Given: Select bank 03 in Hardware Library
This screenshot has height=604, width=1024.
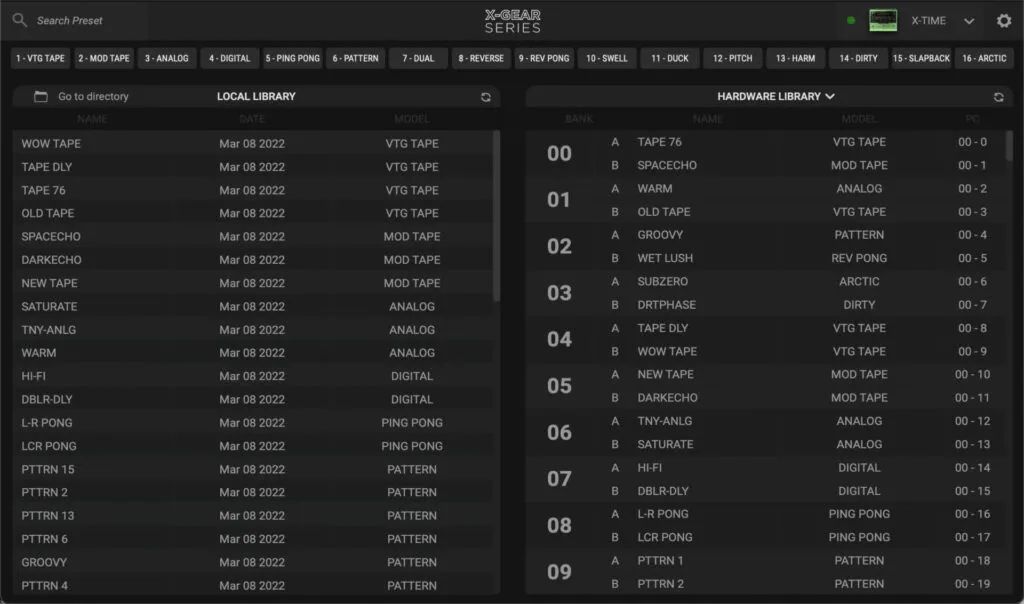Looking at the screenshot, I should (559, 293).
